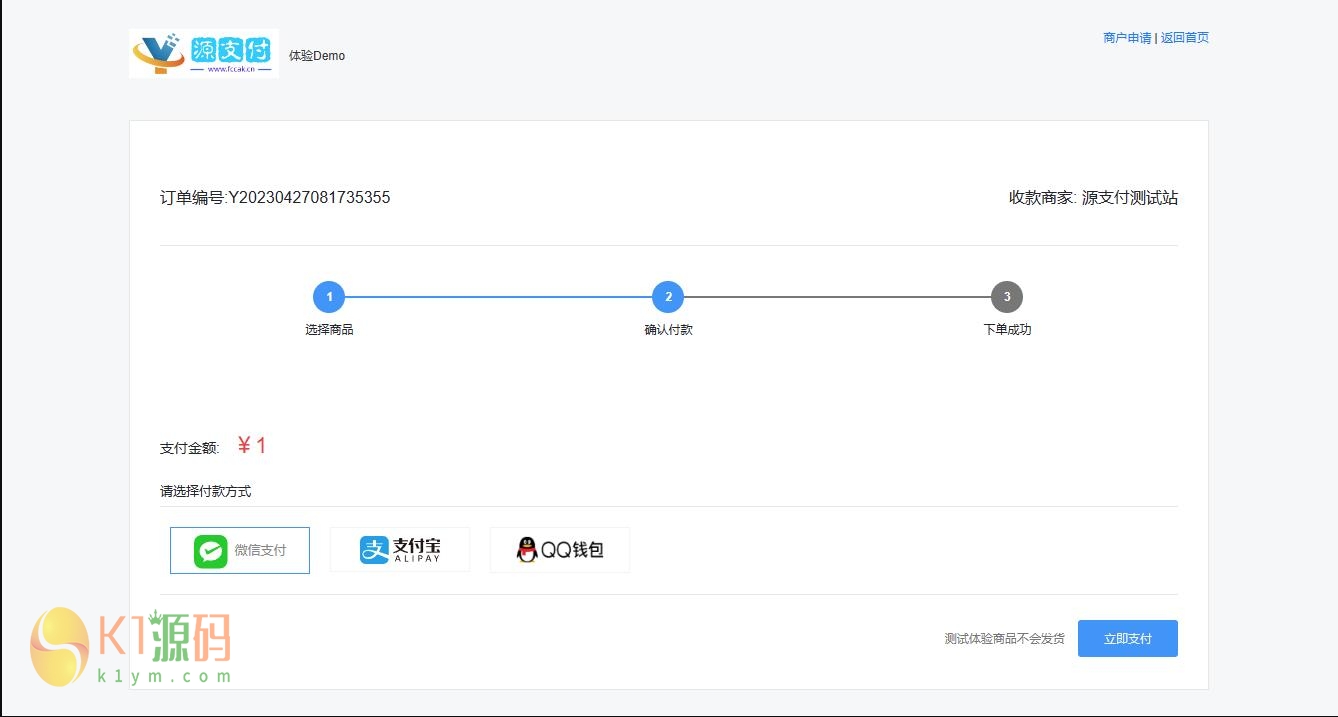
Task: Click the green WeChat Pay icon
Action: pos(211,551)
